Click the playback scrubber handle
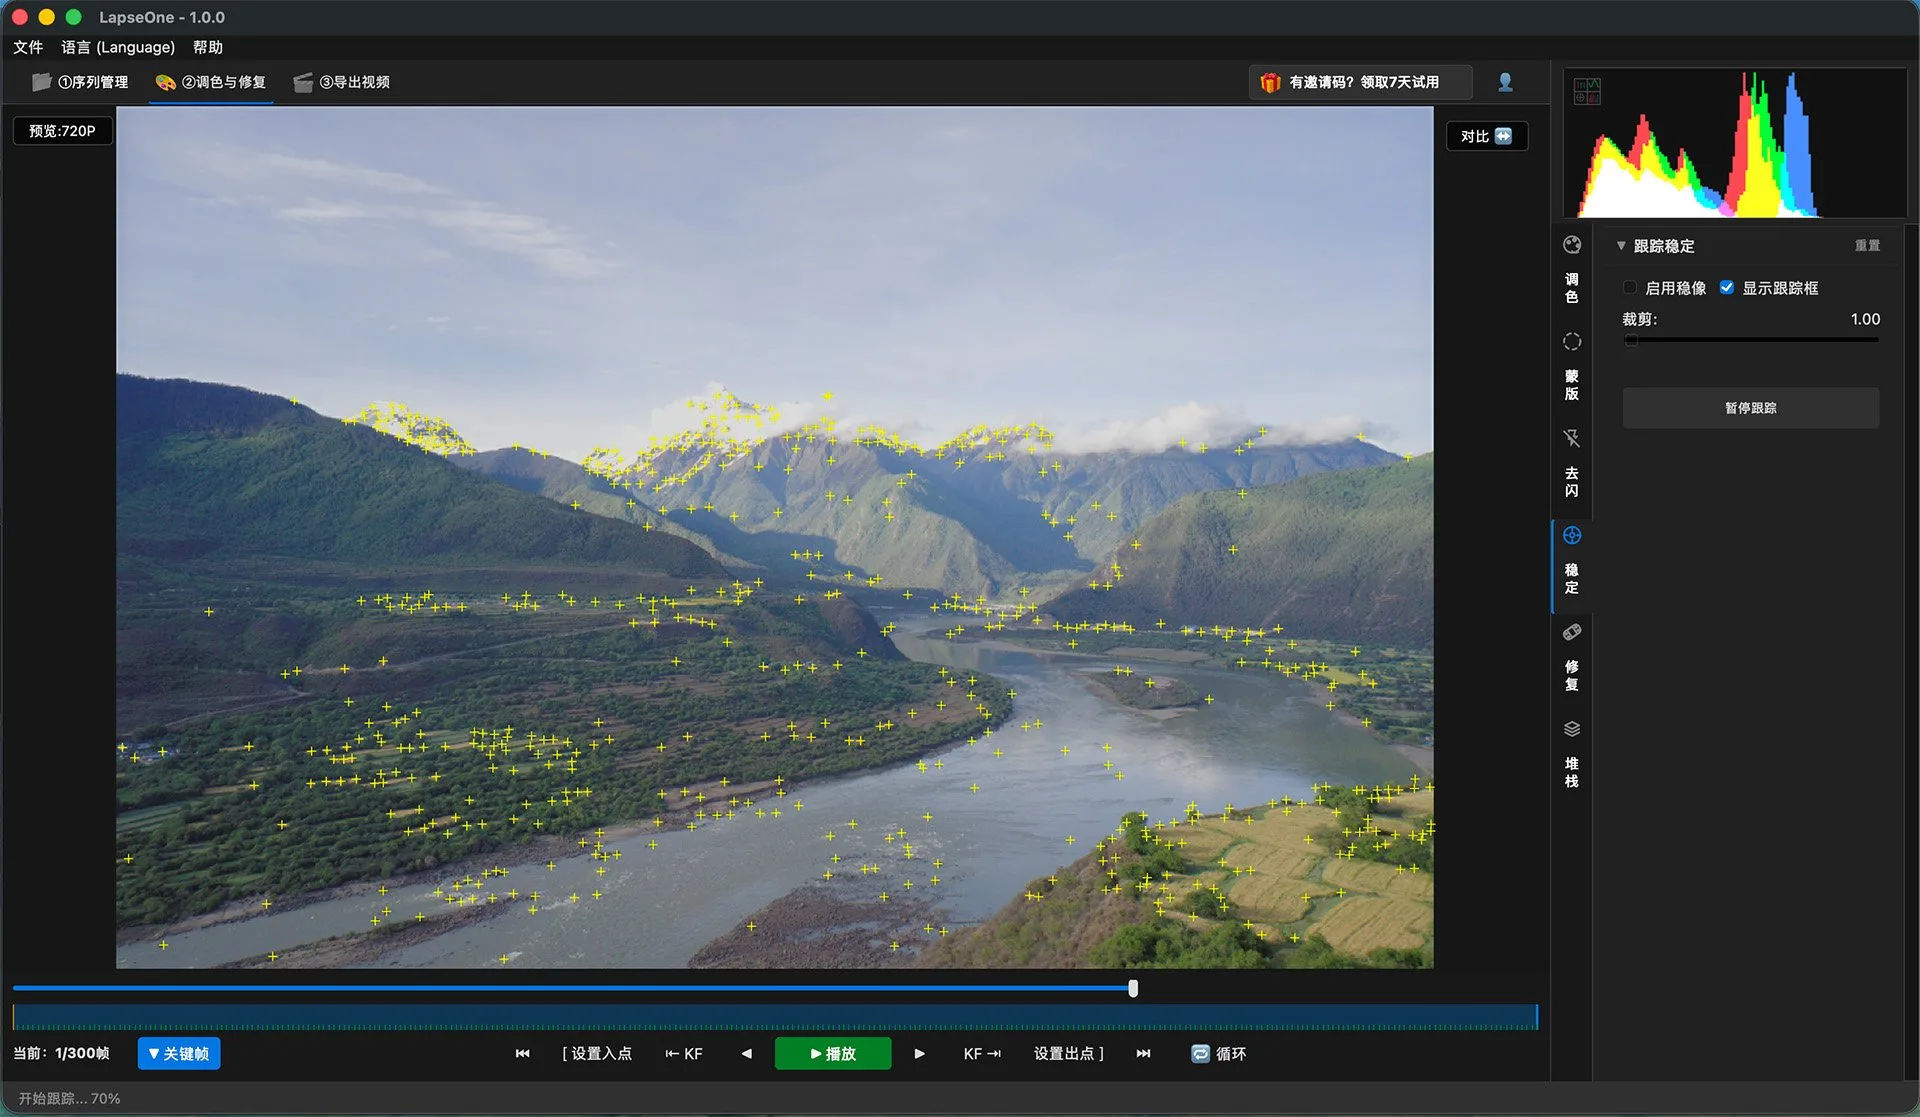Viewport: 1920px width, 1117px height. [x=1133, y=988]
